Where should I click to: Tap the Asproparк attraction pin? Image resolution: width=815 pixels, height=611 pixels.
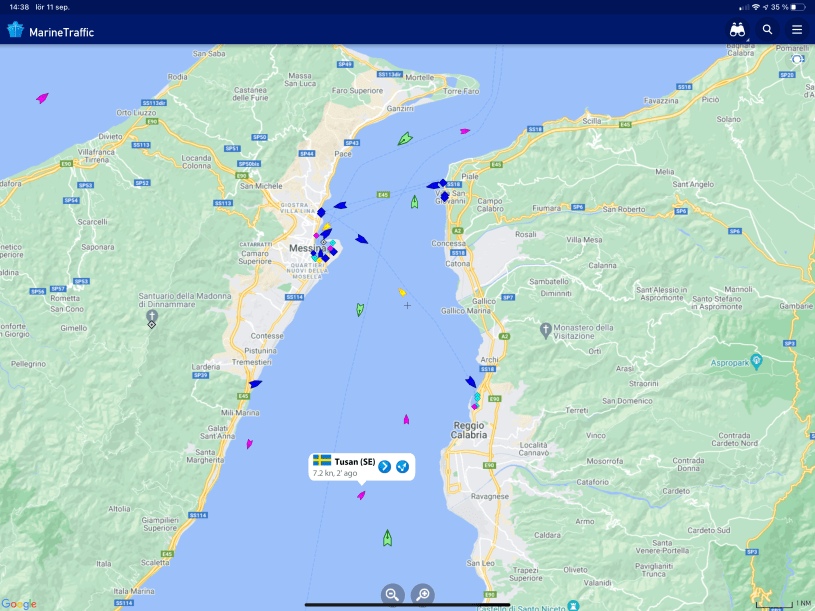coord(757,360)
